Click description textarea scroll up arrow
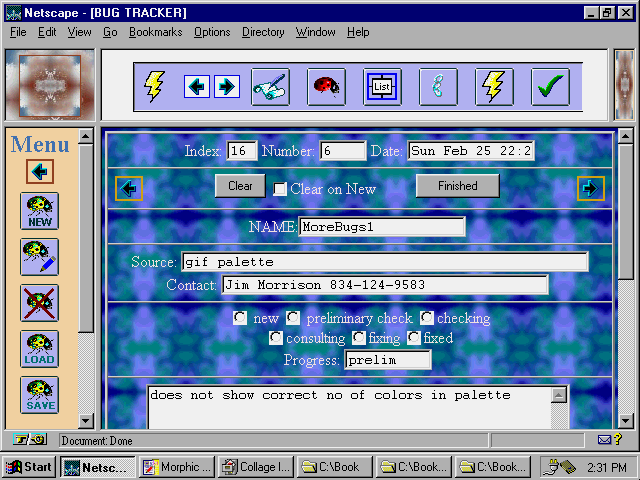 coord(559,395)
